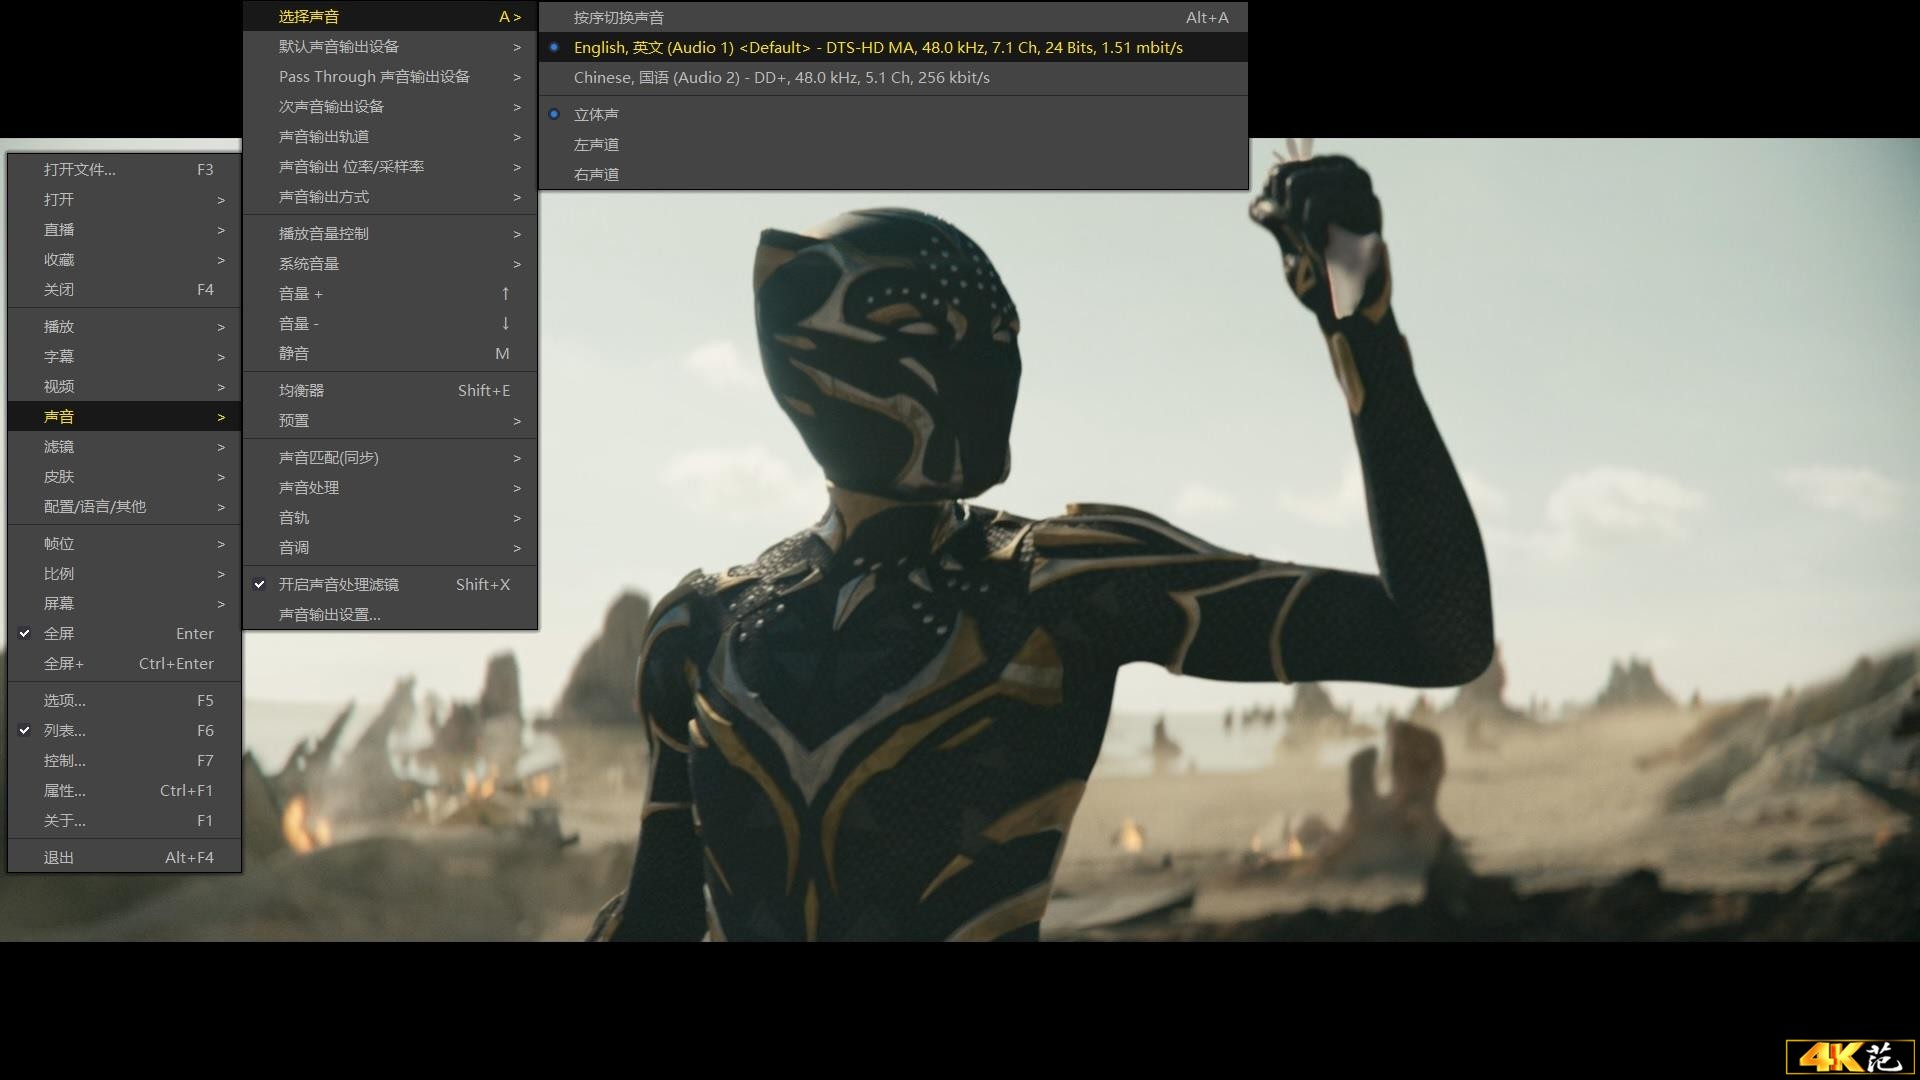Viewport: 1920px width, 1080px height.
Task: Select English DTS-HD MA Audio 1 track
Action: 893,47
